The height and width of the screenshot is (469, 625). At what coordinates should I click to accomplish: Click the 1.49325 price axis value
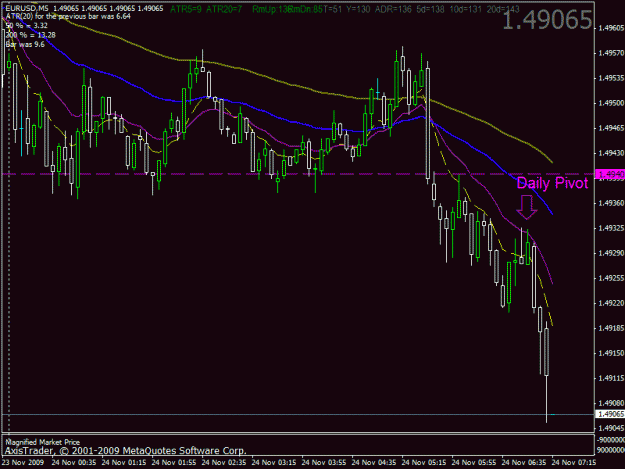tap(611, 228)
